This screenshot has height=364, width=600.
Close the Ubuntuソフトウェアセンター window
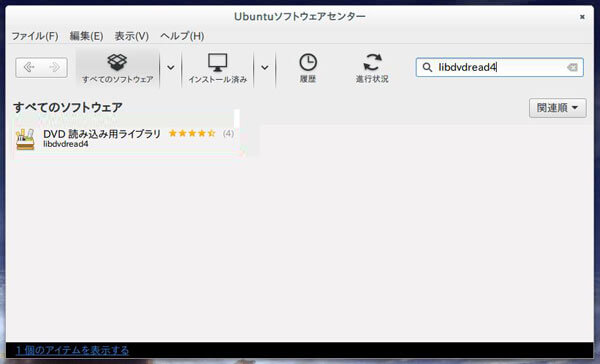click(582, 17)
